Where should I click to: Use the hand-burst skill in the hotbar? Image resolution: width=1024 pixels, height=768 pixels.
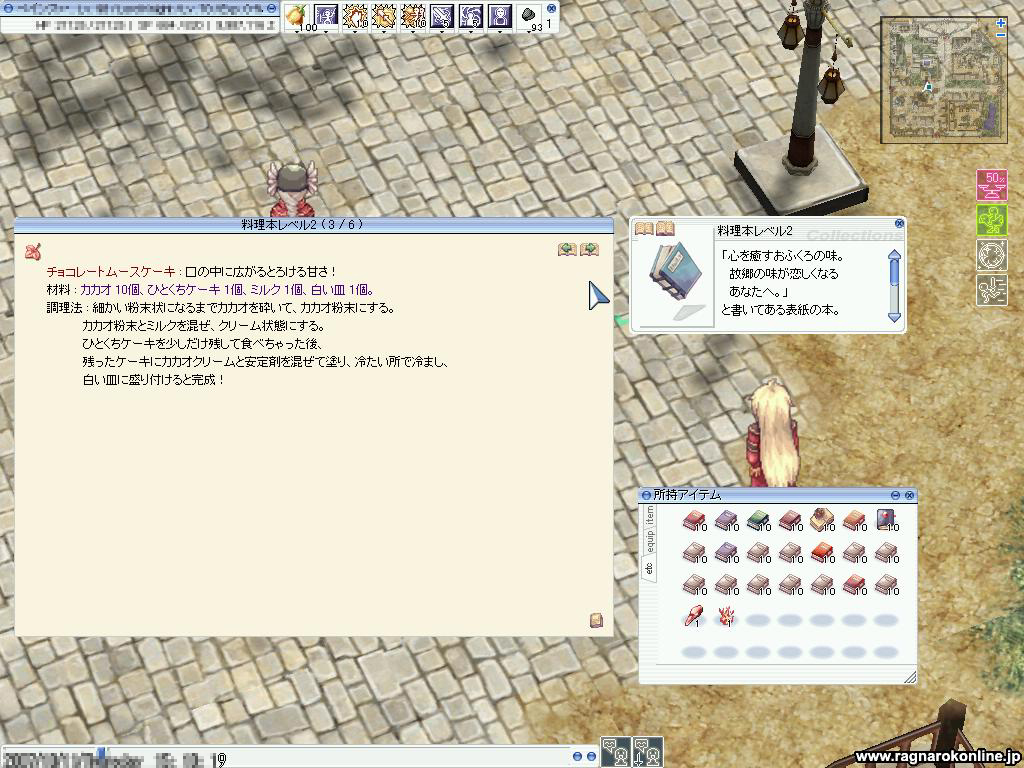(x=355, y=16)
